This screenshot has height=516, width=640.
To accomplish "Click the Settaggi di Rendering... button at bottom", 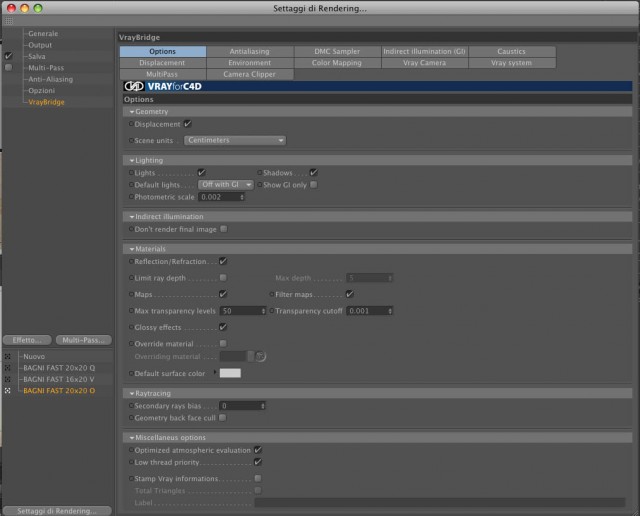I will pos(57,511).
